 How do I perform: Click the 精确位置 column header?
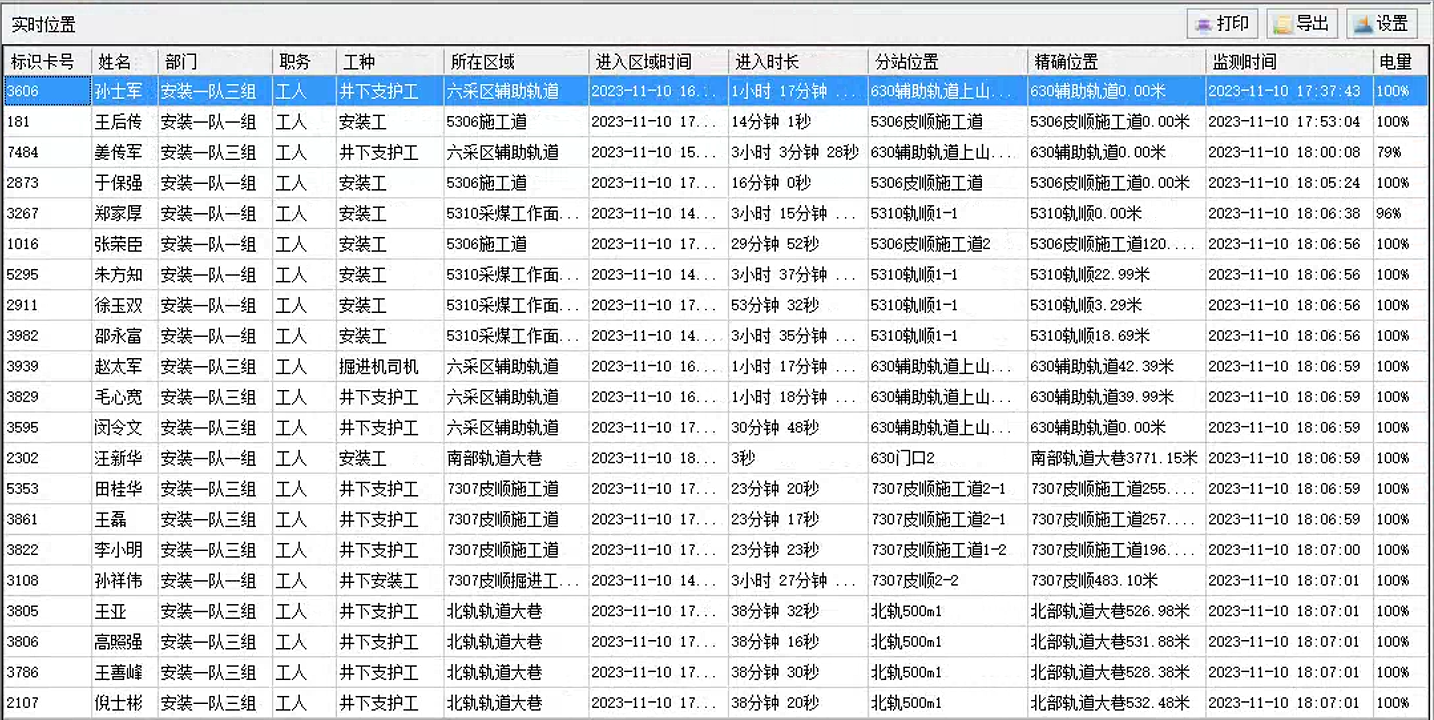[1116, 62]
